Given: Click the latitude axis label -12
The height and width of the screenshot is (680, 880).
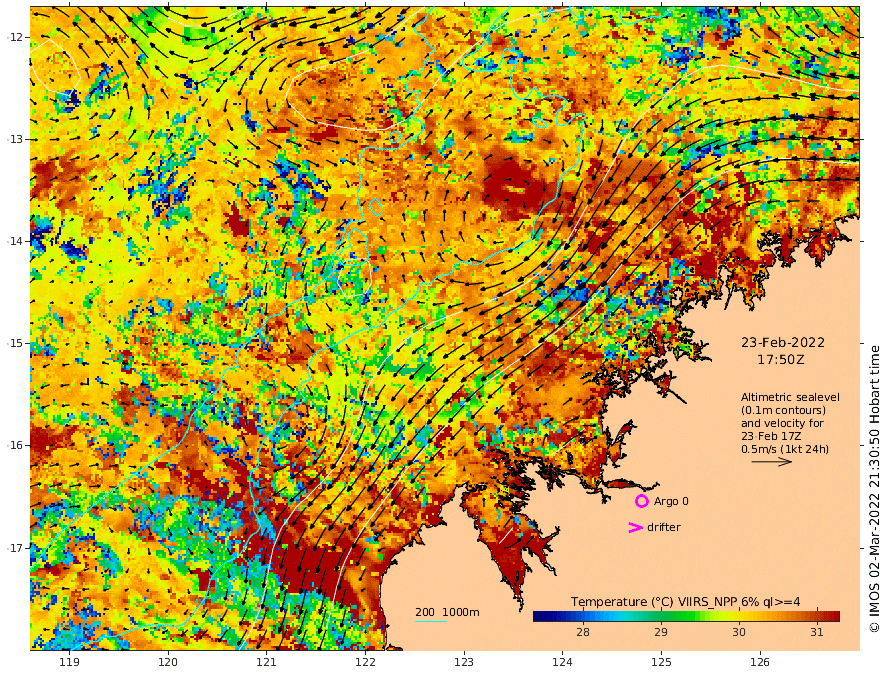Looking at the screenshot, I should 15,37.
